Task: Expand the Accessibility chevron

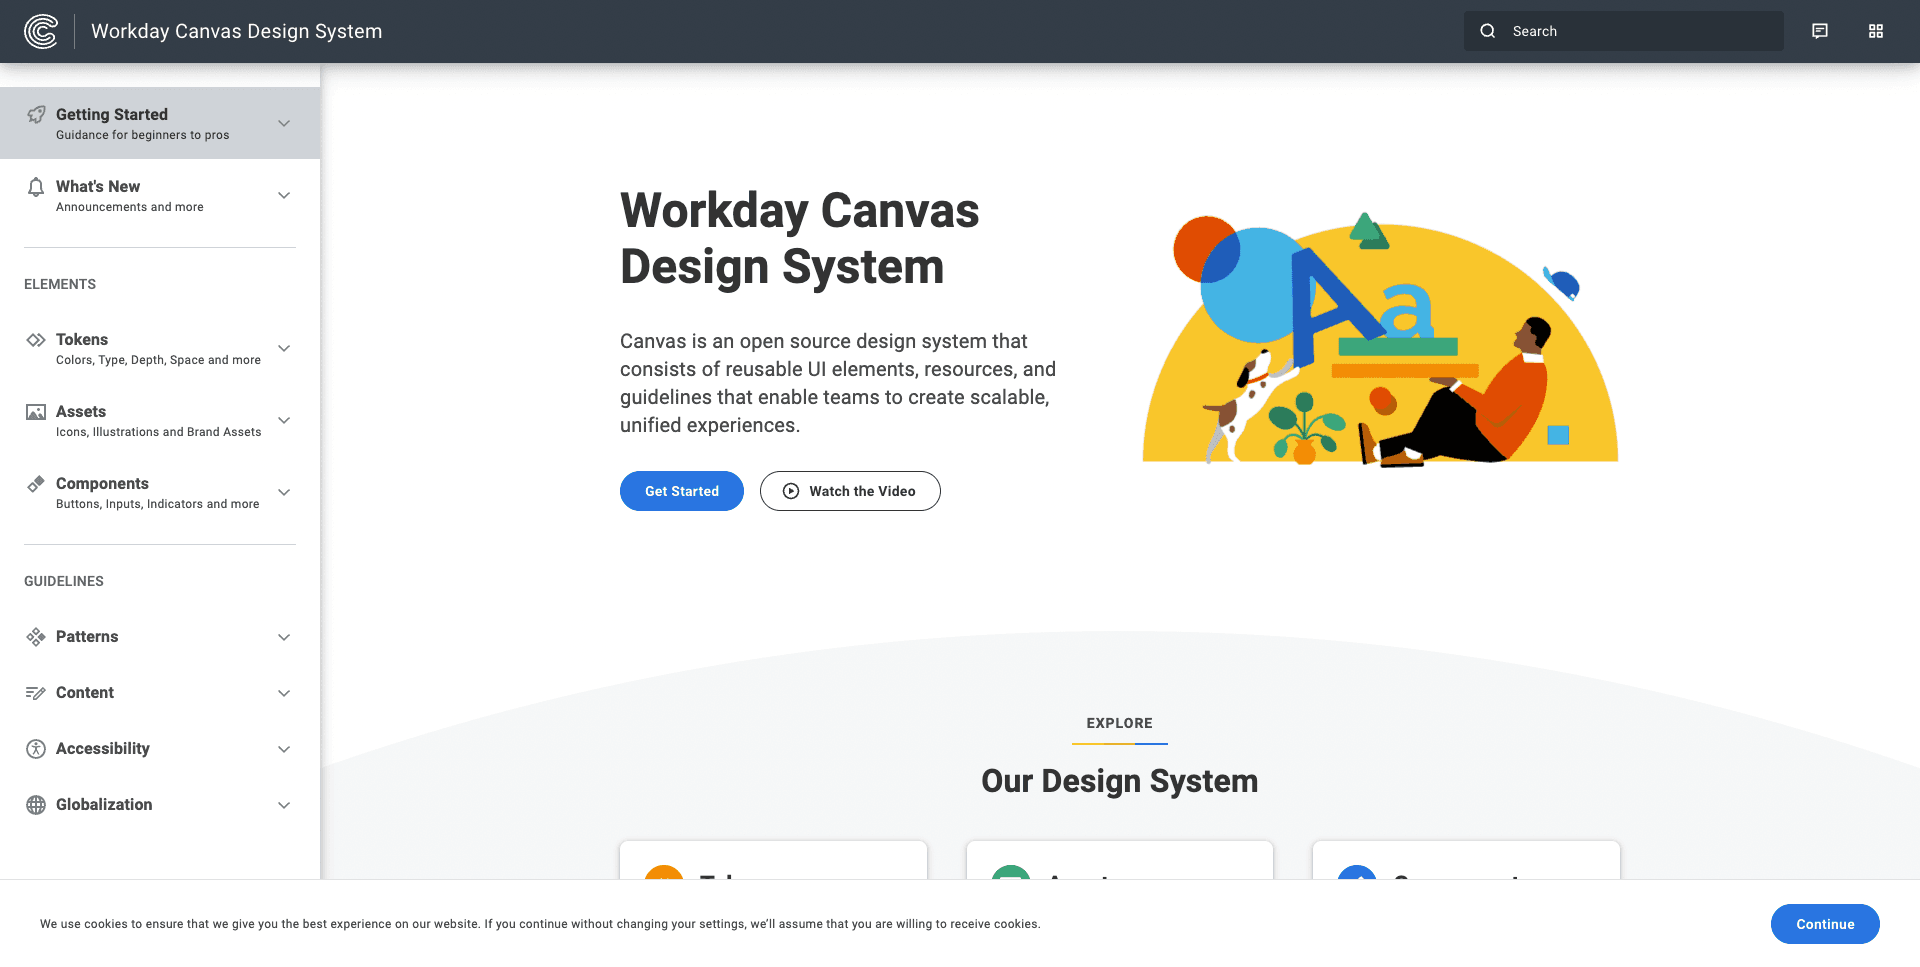Action: coord(284,749)
